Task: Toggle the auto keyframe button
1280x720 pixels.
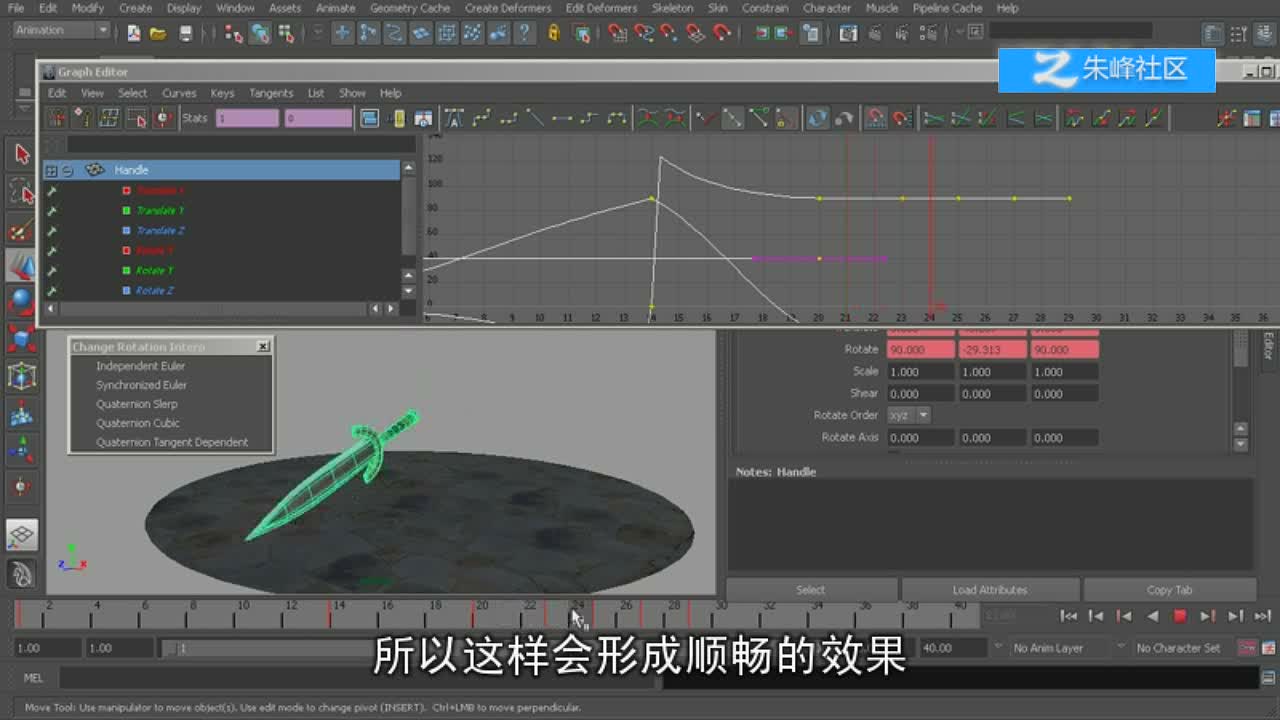Action: [x=1247, y=648]
